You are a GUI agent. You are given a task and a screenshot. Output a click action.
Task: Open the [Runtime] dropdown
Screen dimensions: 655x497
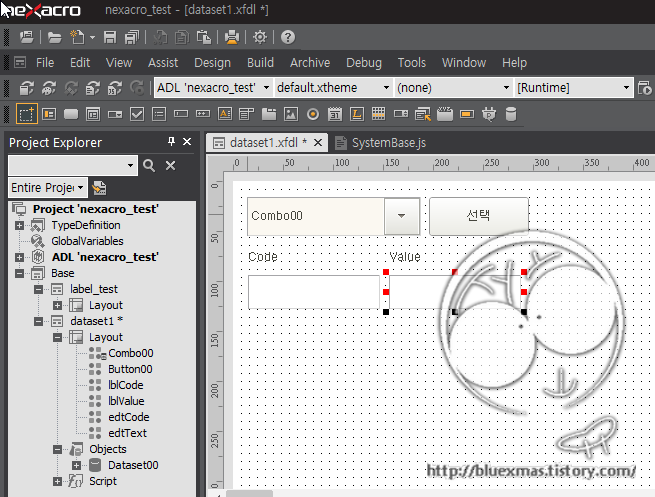point(574,88)
